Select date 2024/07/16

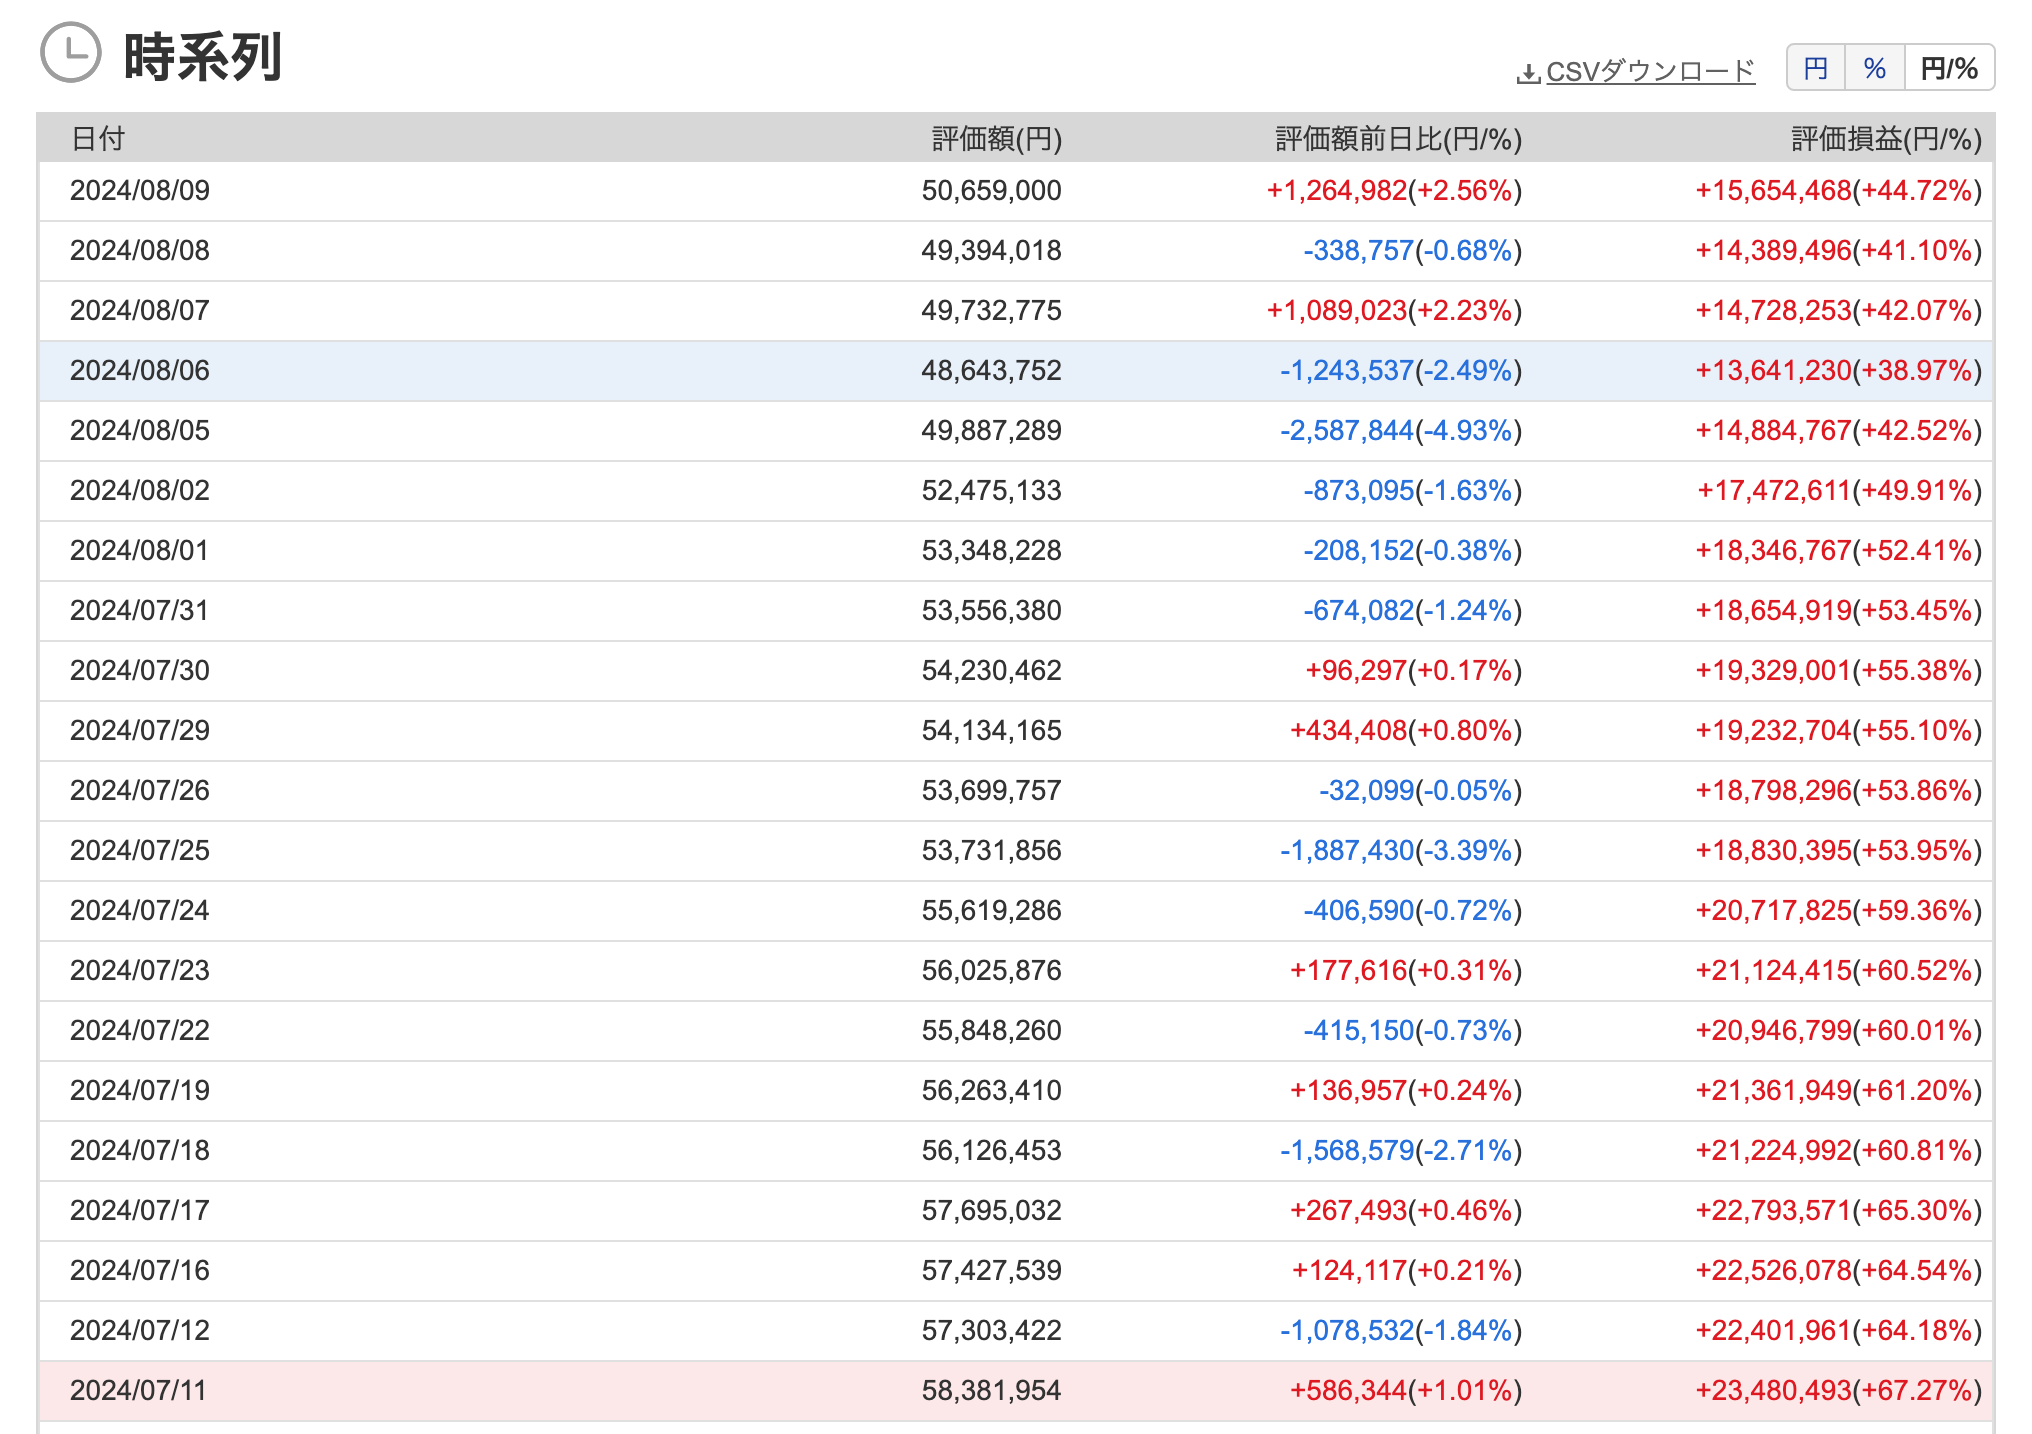pyautogui.click(x=140, y=1270)
